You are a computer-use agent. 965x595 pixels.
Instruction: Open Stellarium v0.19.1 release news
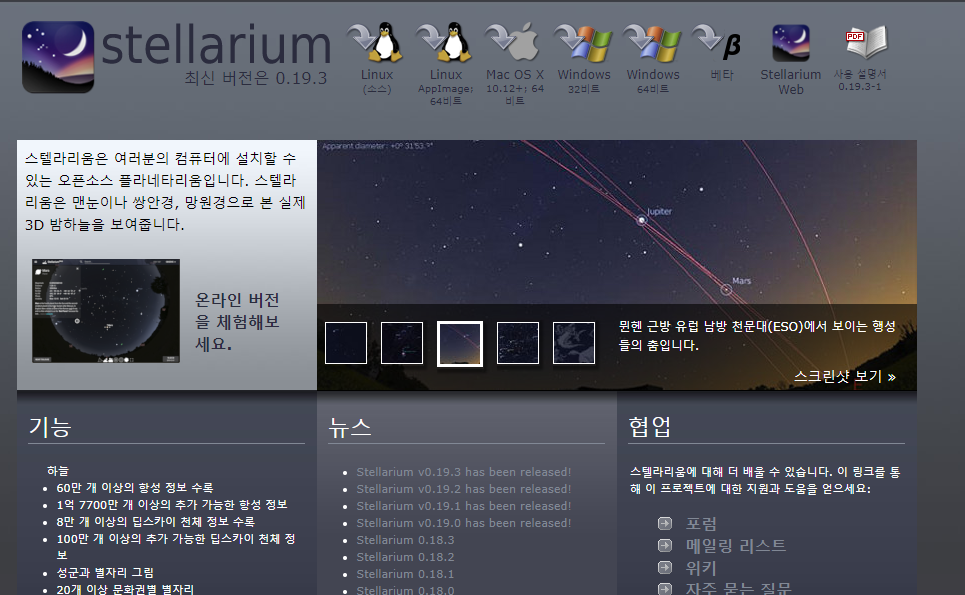click(463, 506)
